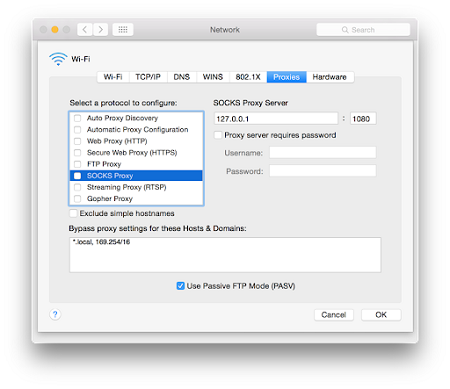Tick the Gopher Proxy checkbox
This screenshot has width=450, height=389.
pos(77,199)
